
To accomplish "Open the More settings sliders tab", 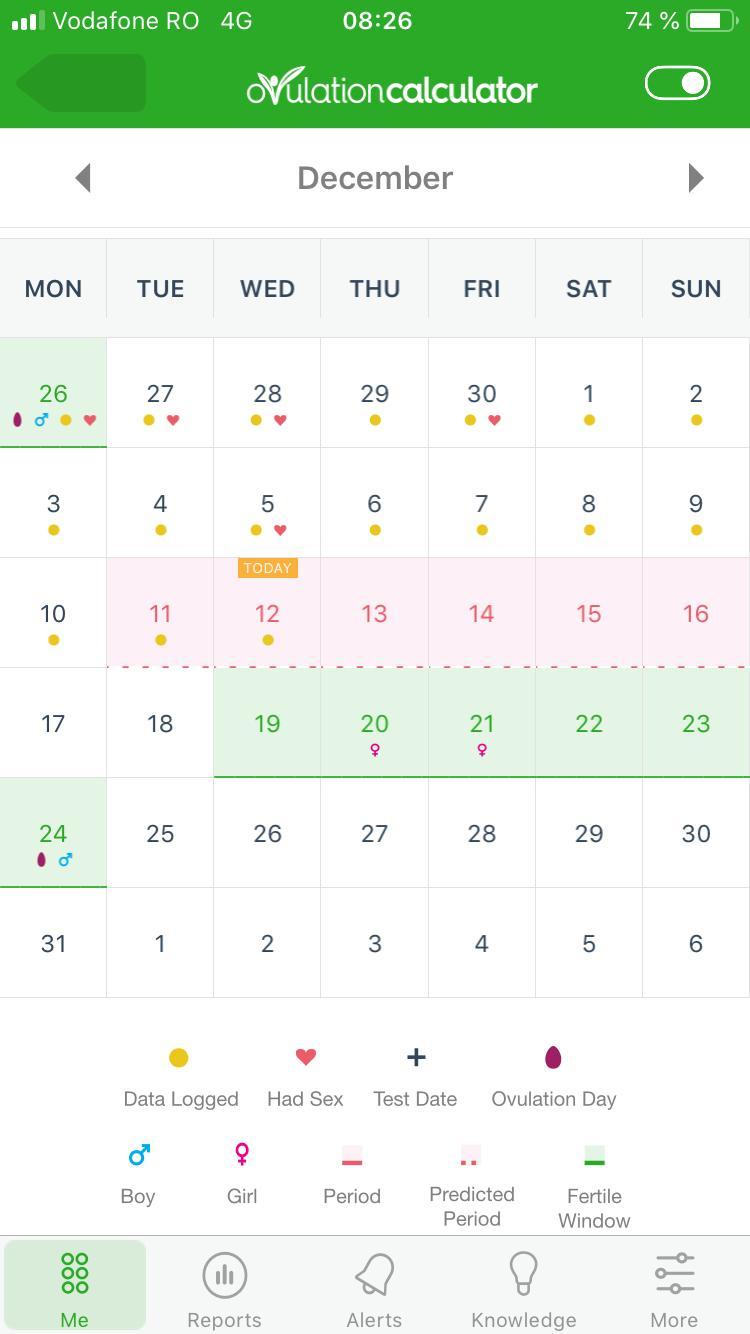I will click(x=674, y=1275).
